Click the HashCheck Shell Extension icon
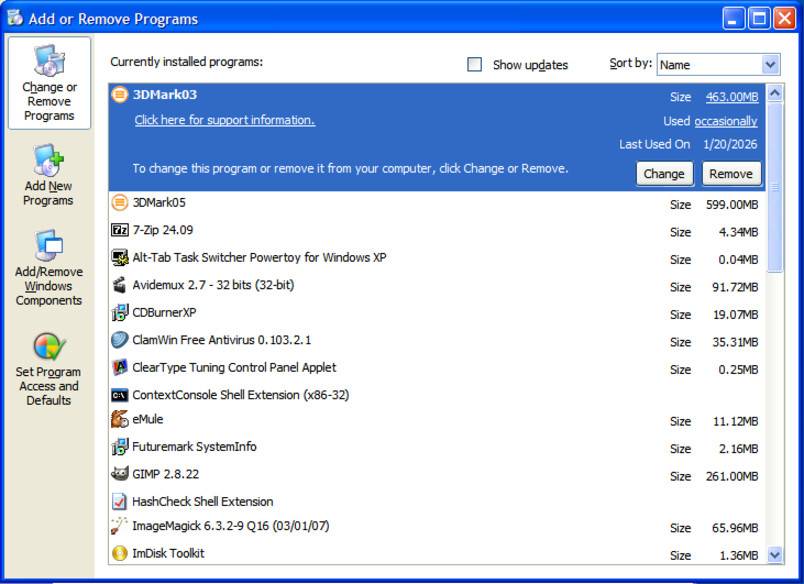Viewport: 804px width, 584px height. [120, 501]
